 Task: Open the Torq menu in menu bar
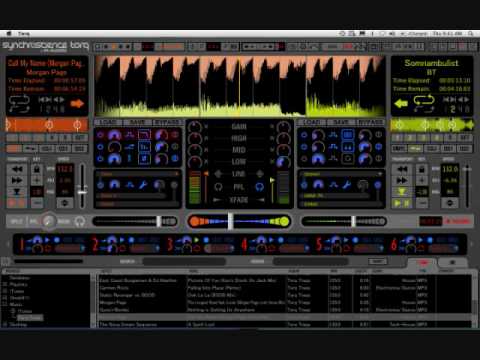coord(24,34)
